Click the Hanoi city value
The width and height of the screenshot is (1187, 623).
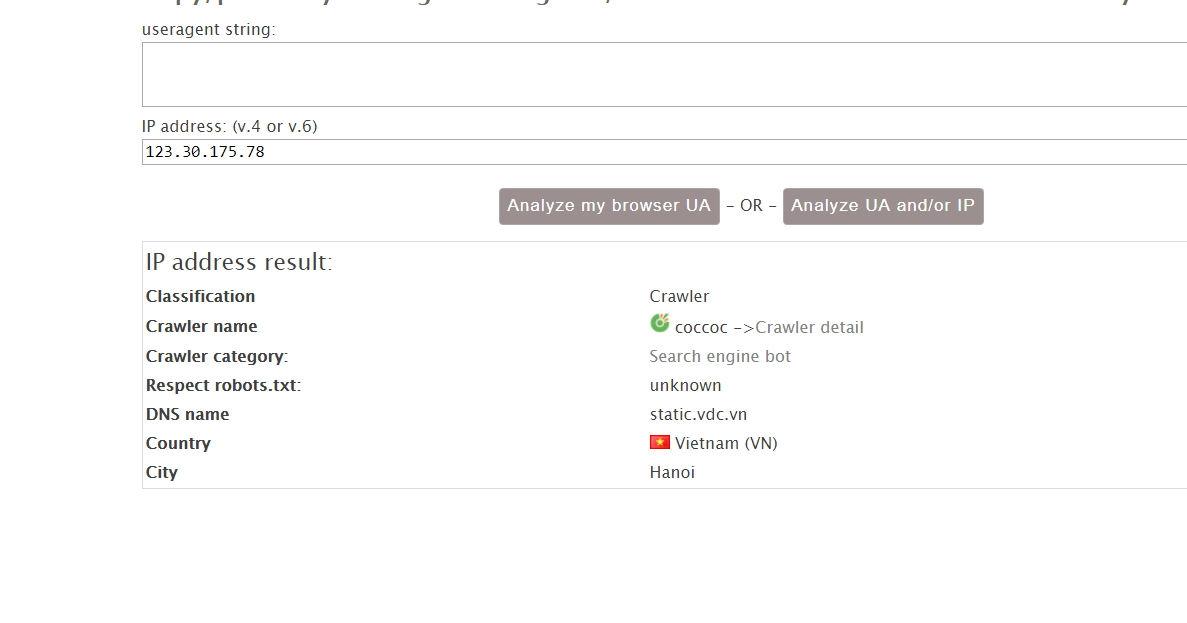[x=672, y=472]
